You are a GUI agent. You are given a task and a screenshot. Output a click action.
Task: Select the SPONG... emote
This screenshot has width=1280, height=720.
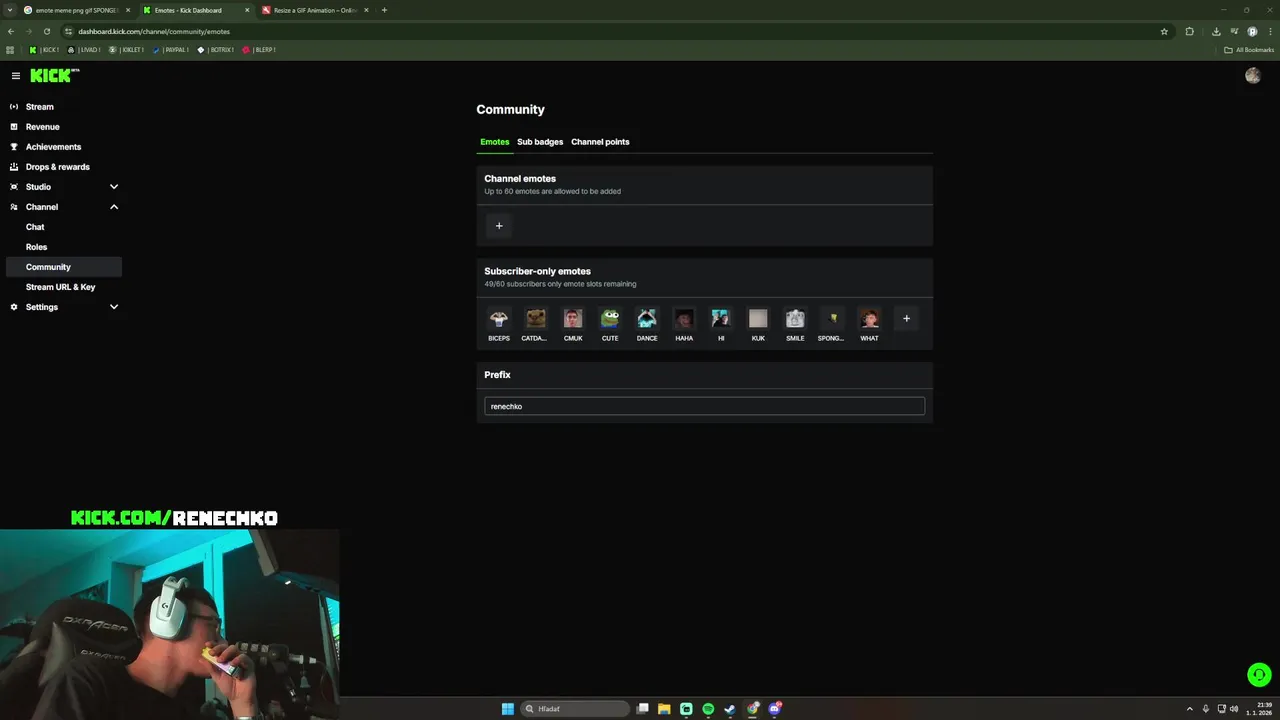click(832, 319)
